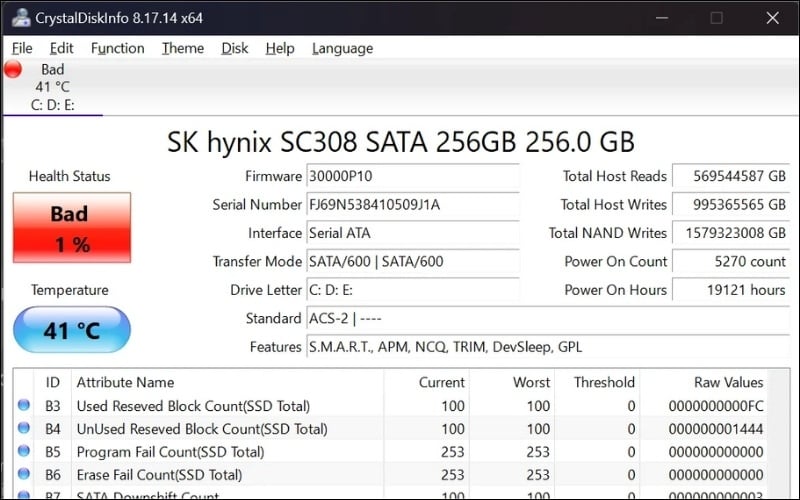Click blue status dot for attribute B6
The width and height of the screenshot is (800, 500).
pos(24,475)
